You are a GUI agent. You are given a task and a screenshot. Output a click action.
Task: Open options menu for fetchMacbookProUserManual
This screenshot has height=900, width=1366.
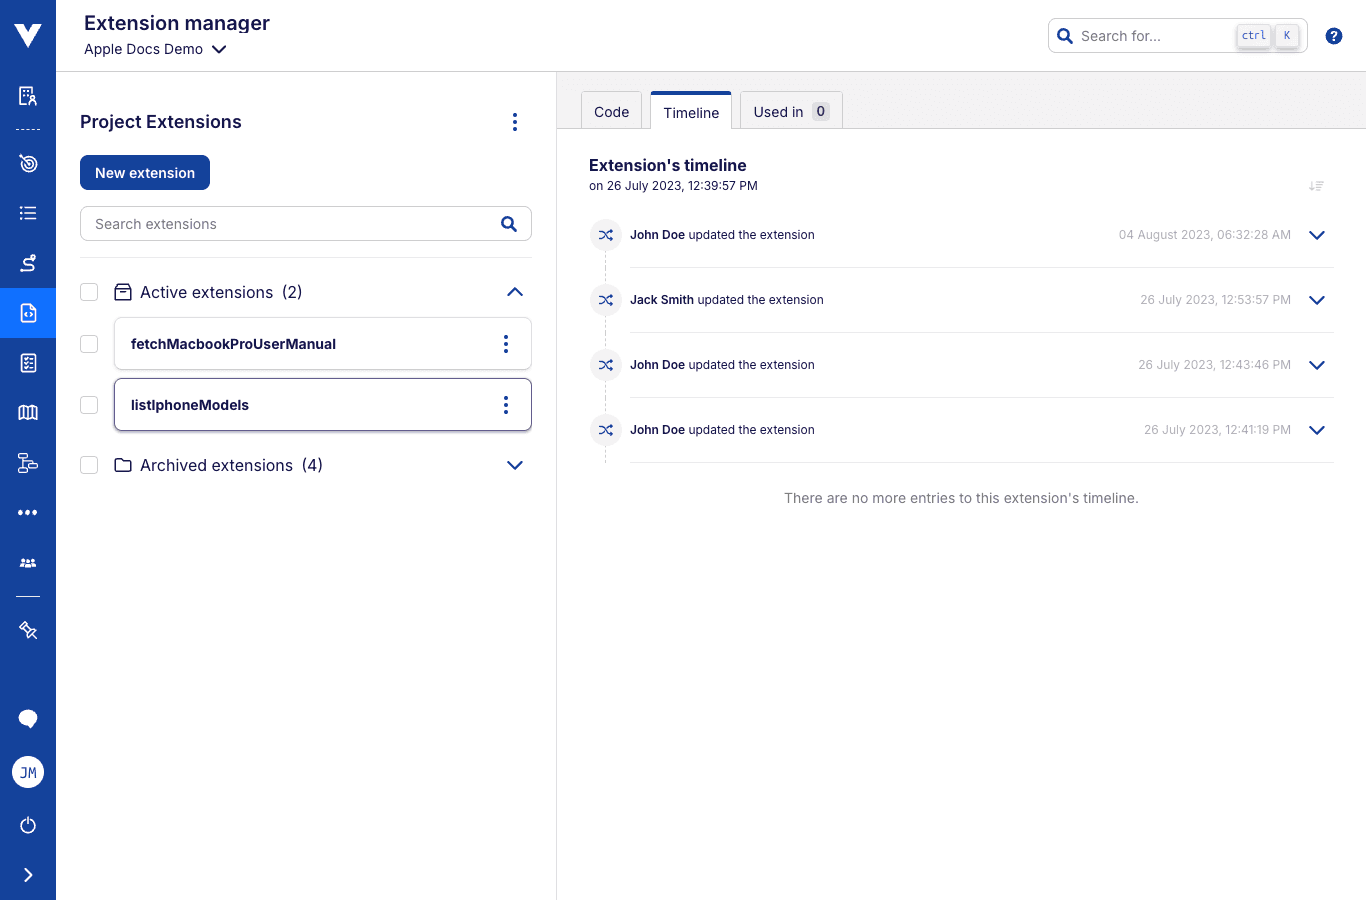tap(506, 344)
